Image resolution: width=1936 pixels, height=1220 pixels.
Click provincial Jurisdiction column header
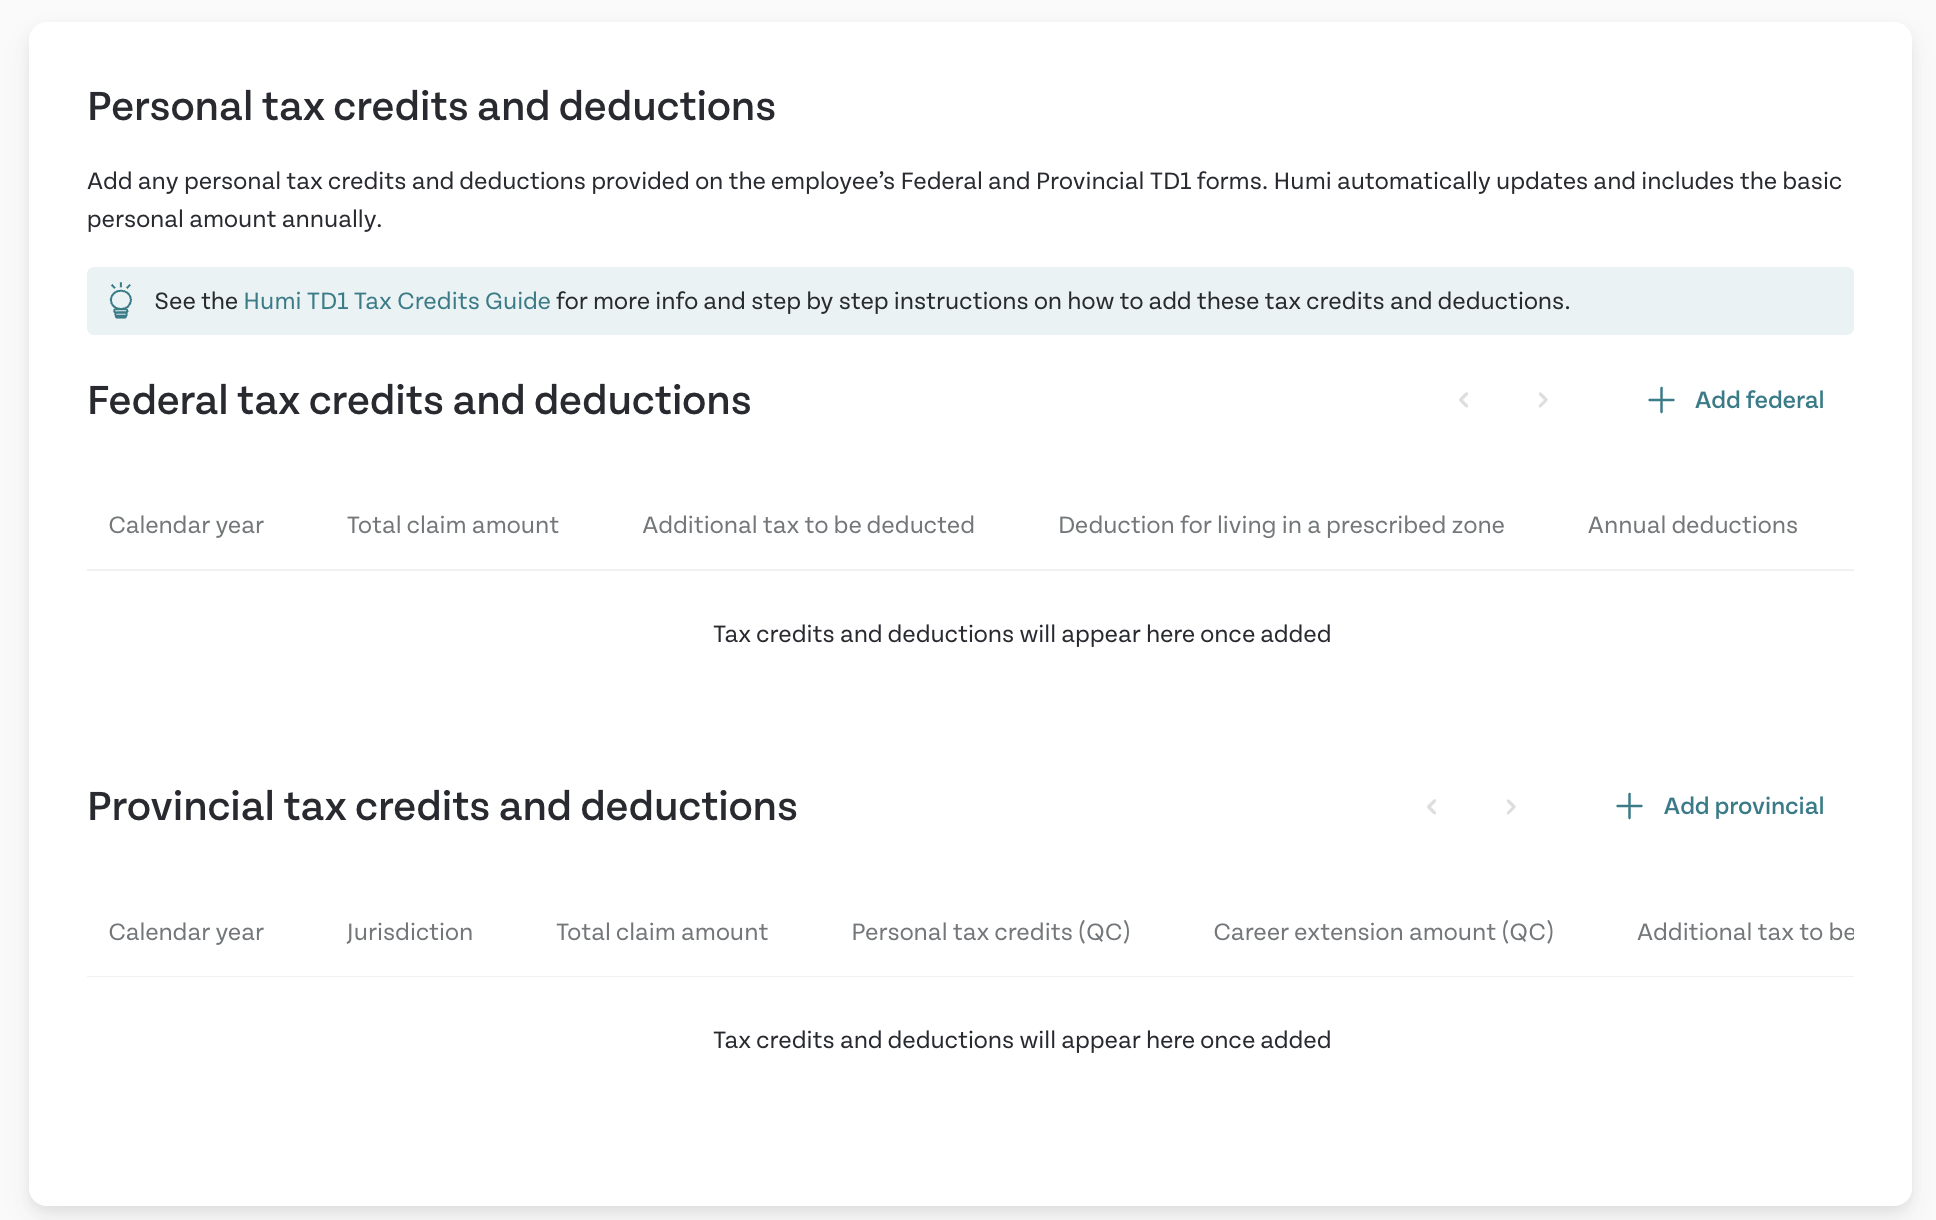(410, 932)
